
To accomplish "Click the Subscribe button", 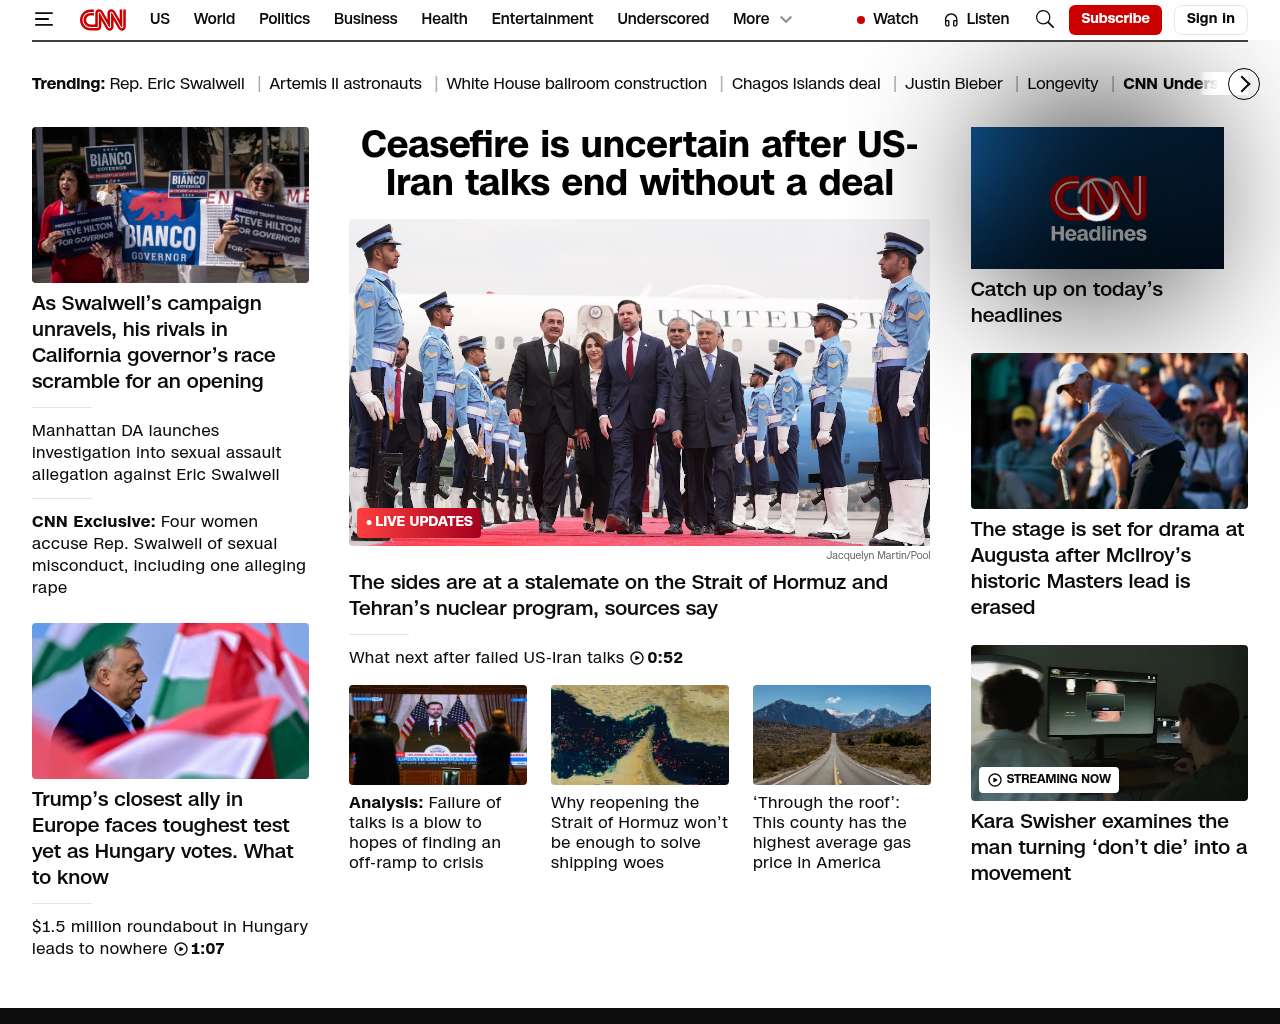I will pyautogui.click(x=1114, y=19).
